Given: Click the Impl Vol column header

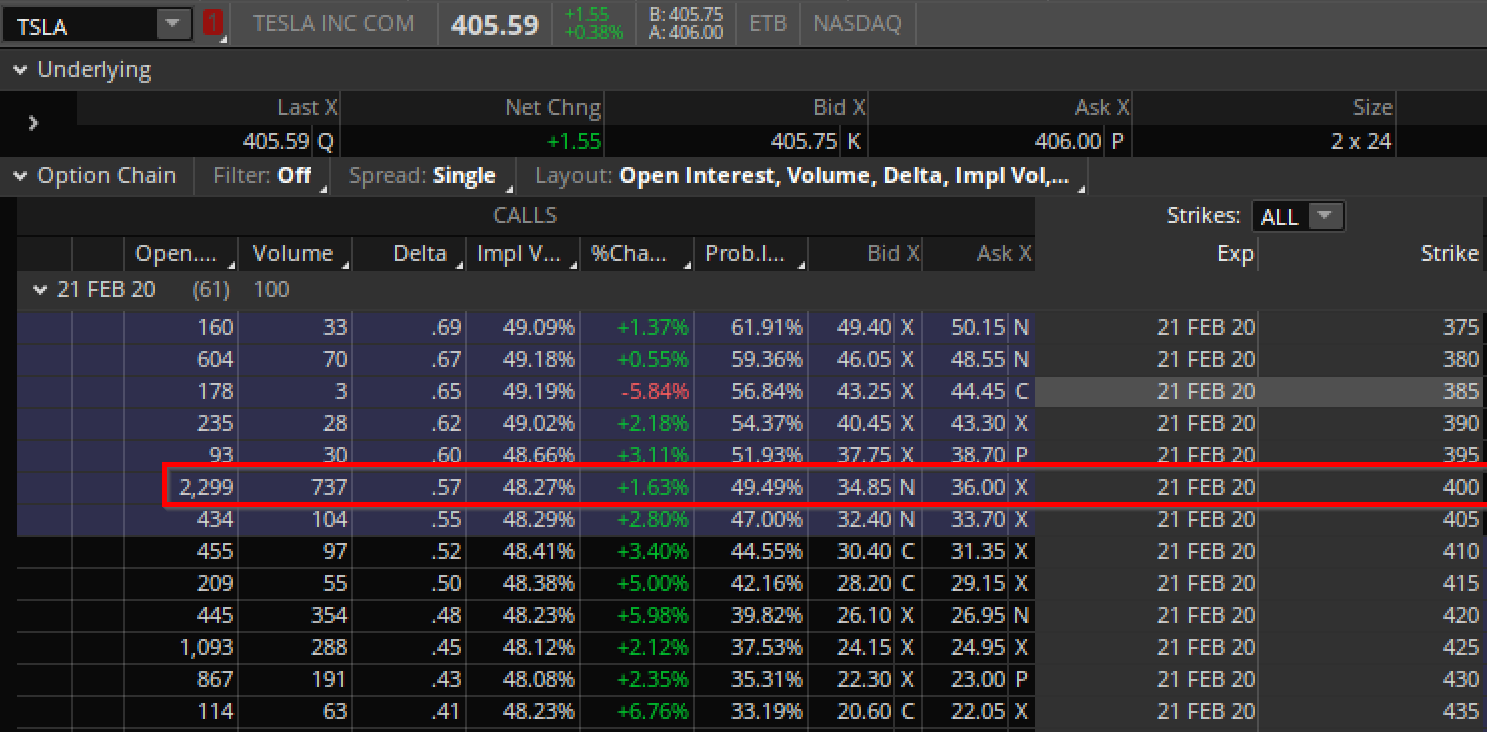Looking at the screenshot, I should 523,254.
